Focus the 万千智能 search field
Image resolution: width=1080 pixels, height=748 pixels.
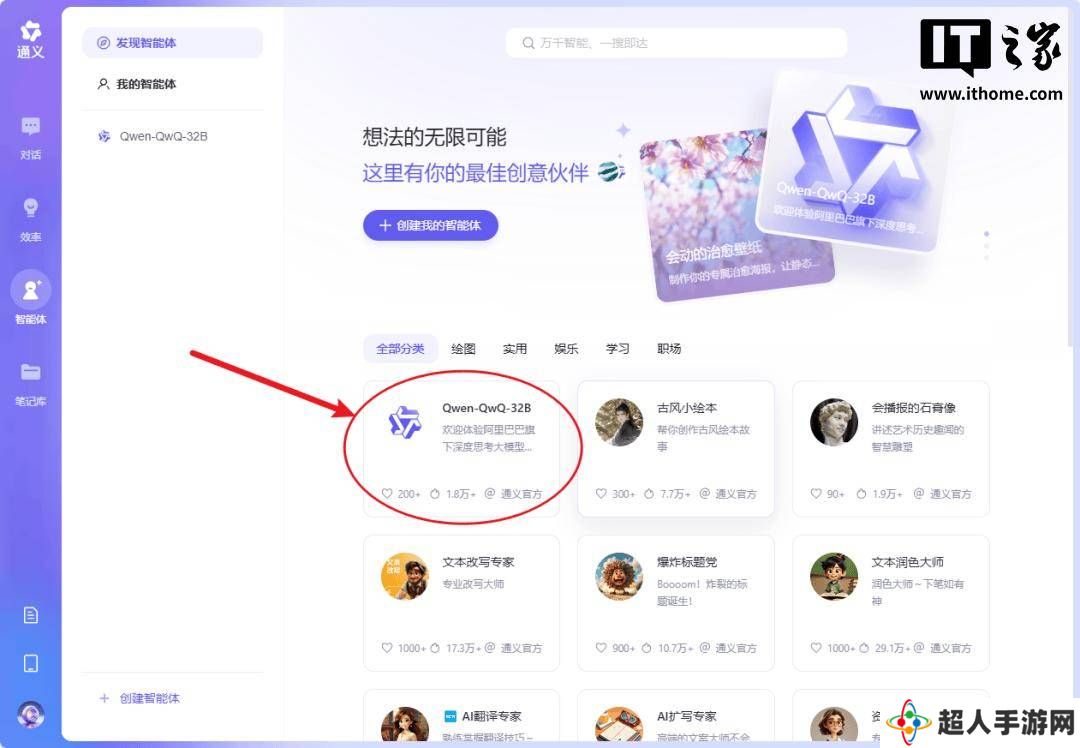point(676,43)
